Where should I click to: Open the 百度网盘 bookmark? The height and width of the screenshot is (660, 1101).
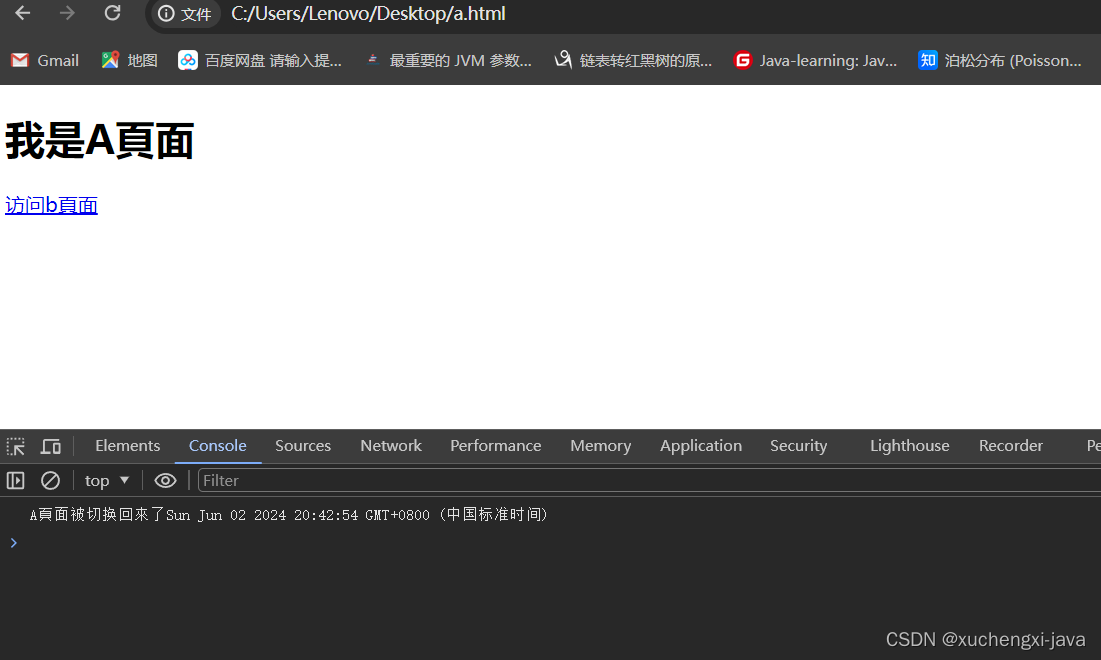point(260,60)
